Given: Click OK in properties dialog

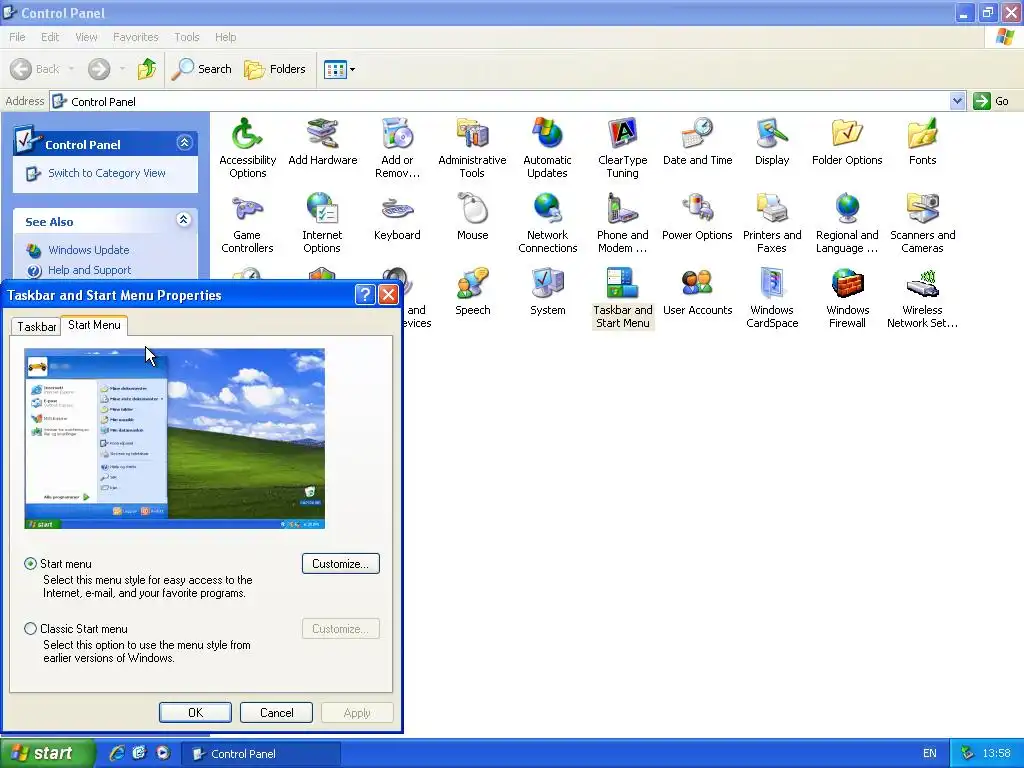Looking at the screenshot, I should click(x=195, y=712).
